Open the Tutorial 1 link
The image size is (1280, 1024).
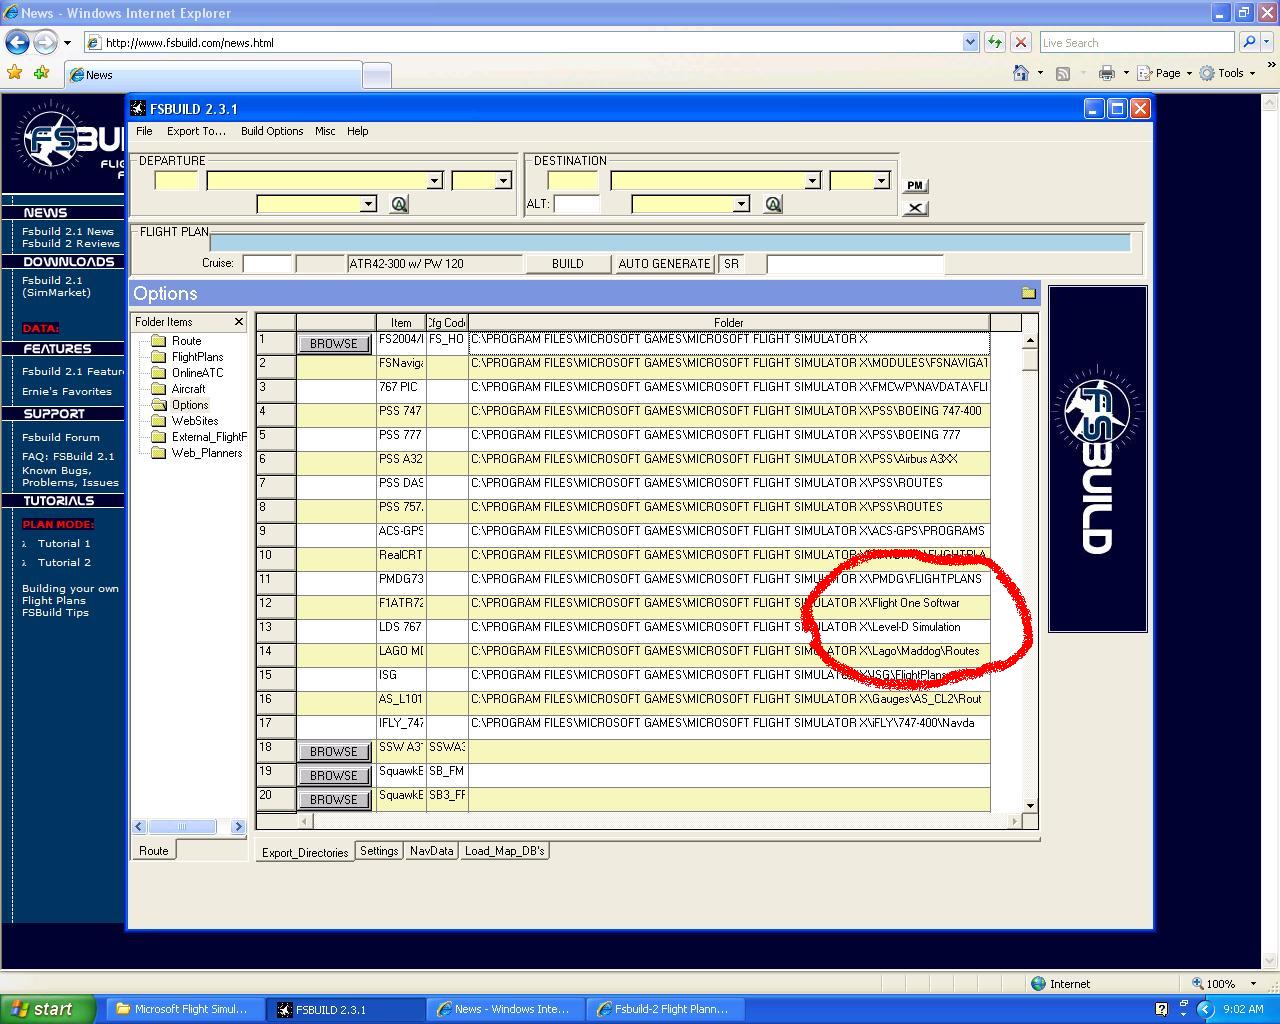(x=64, y=543)
